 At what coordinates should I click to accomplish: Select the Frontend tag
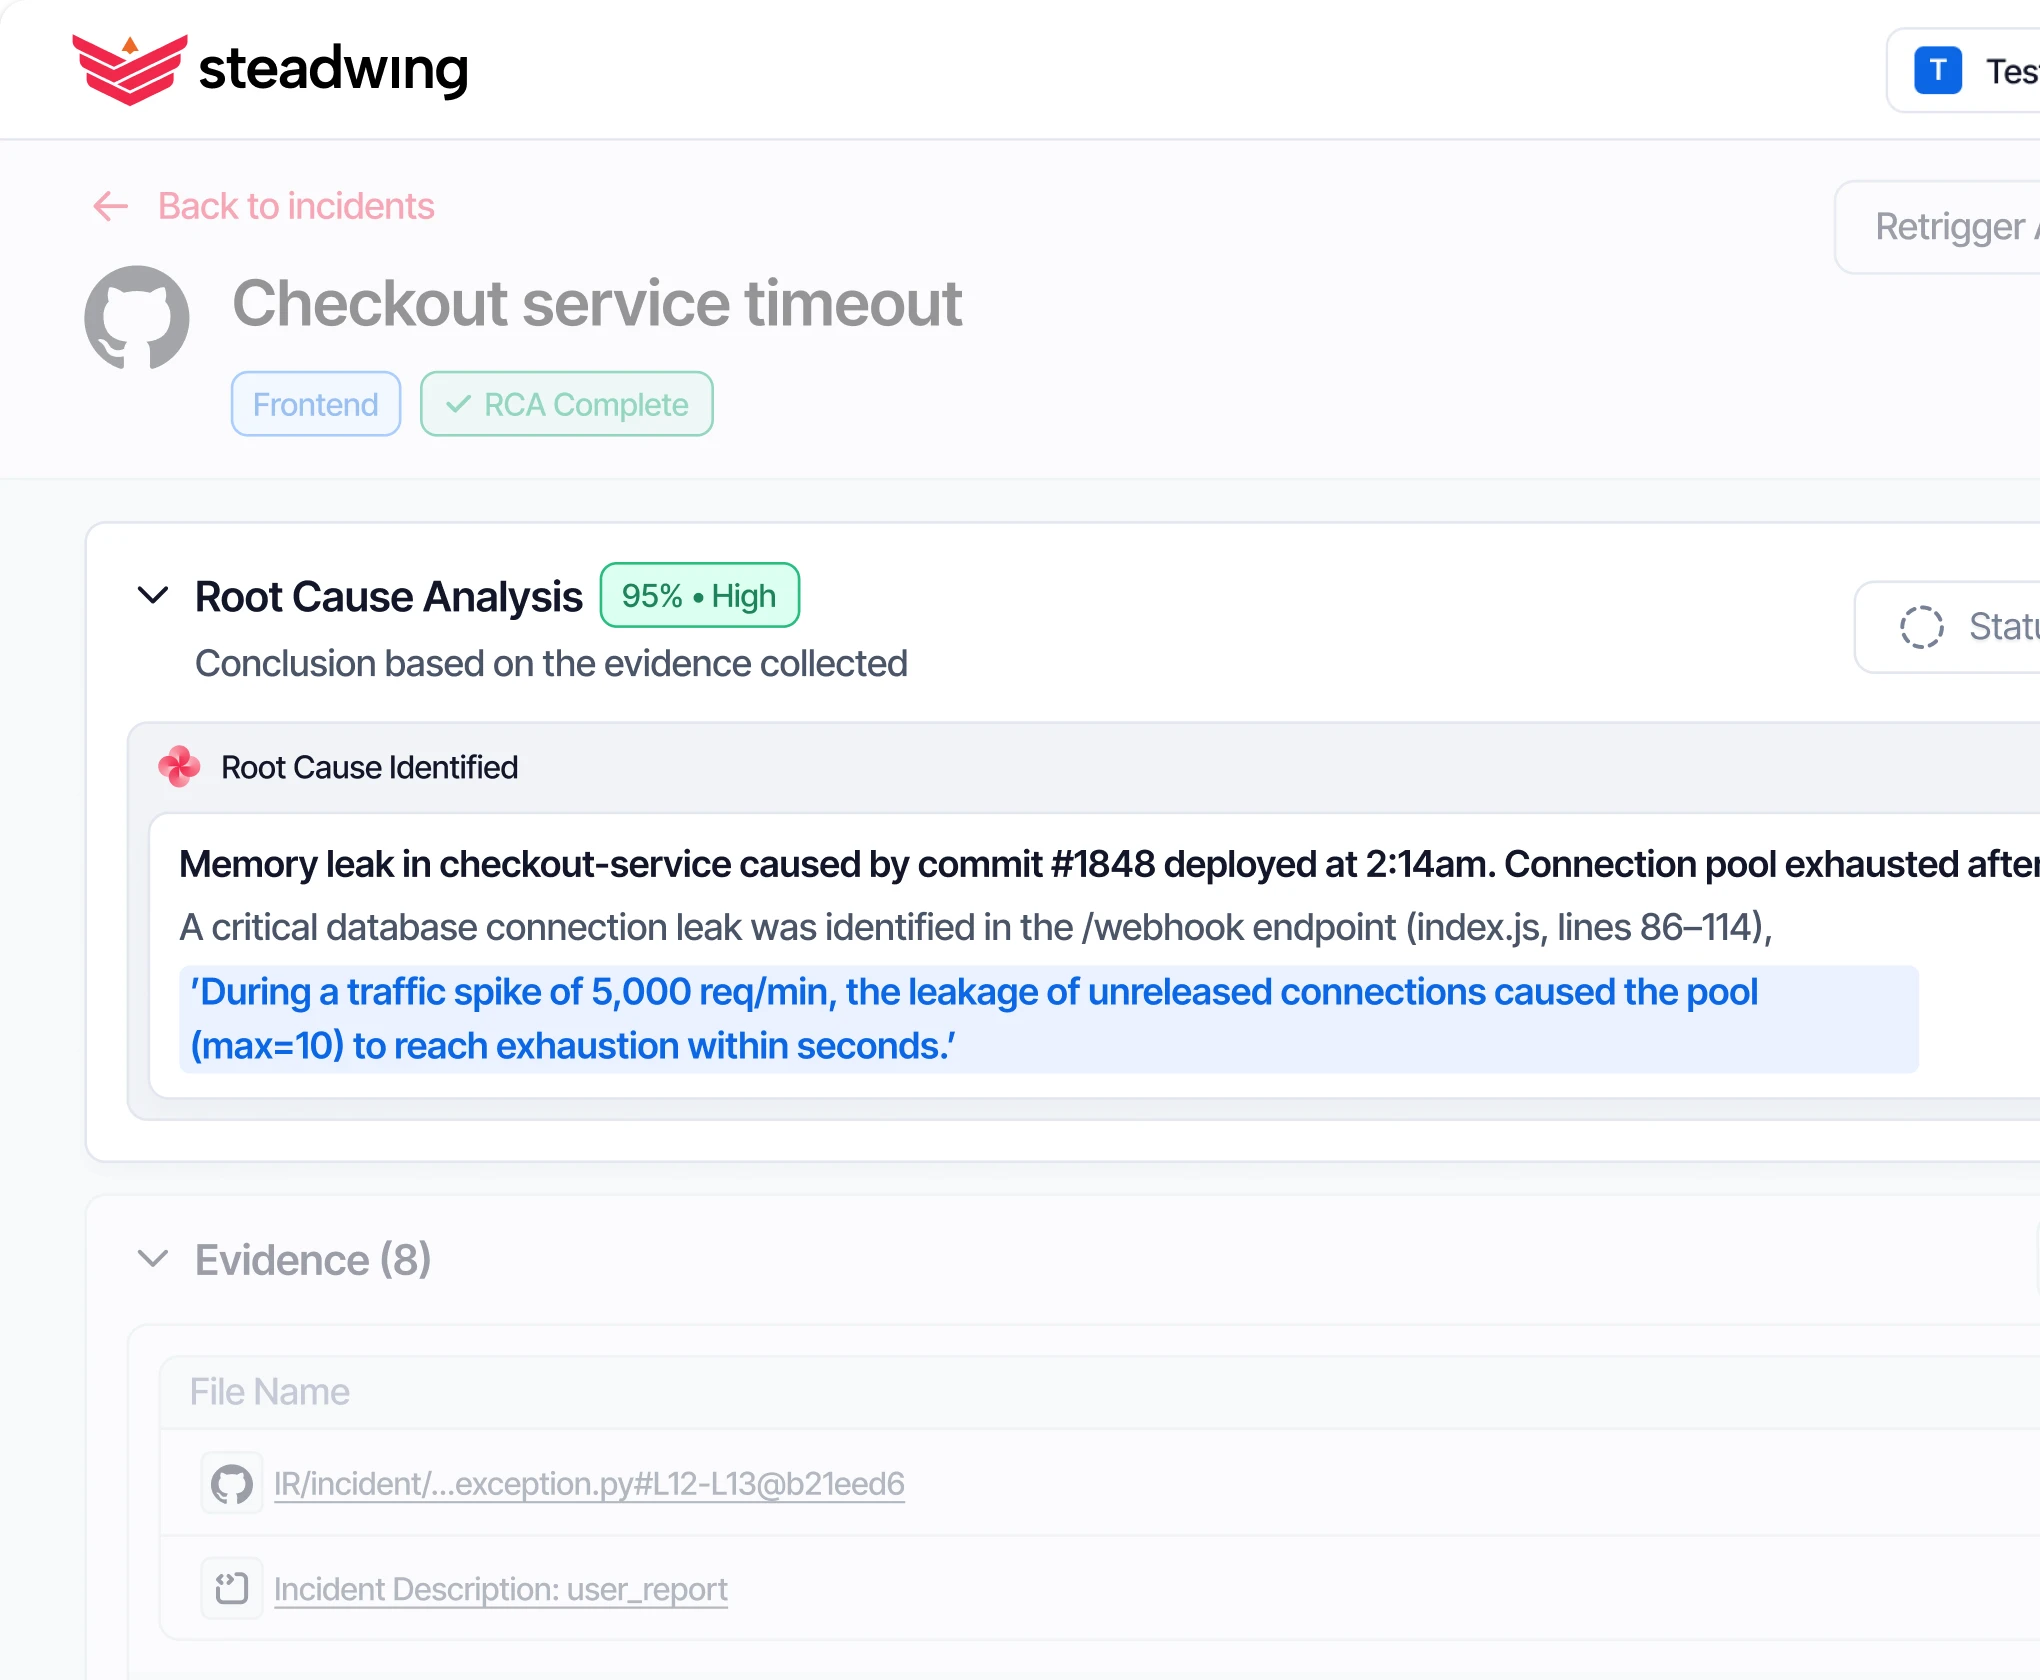coord(316,404)
